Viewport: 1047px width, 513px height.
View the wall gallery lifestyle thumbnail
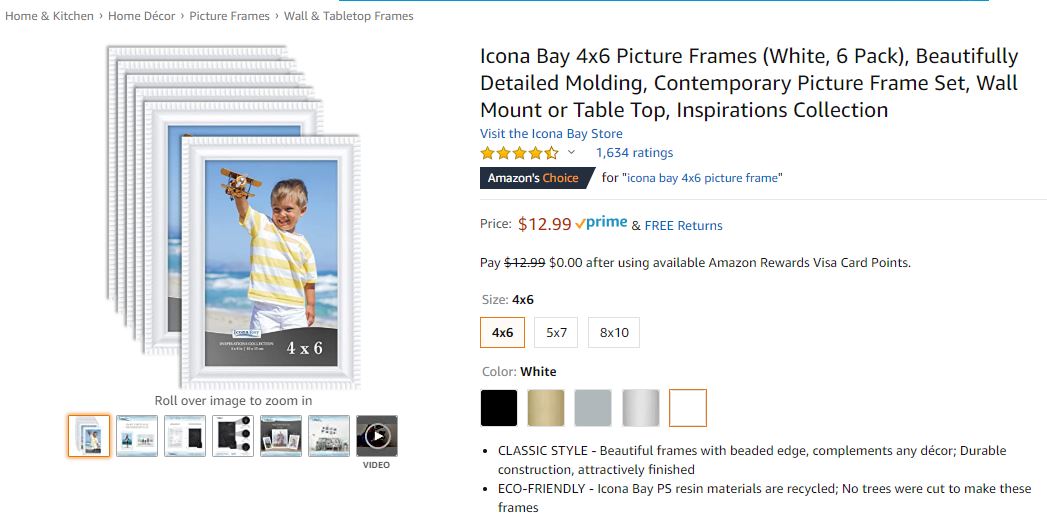(x=329, y=436)
